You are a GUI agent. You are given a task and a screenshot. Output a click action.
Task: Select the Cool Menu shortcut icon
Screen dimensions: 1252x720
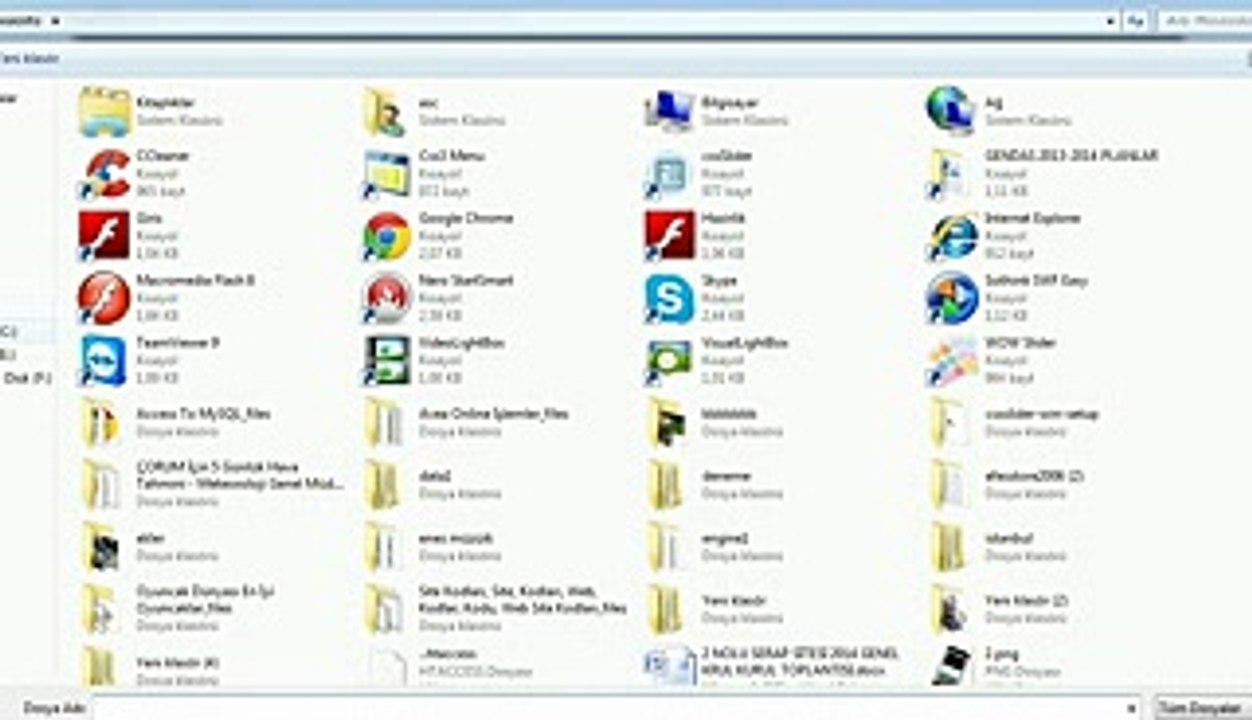(x=387, y=173)
